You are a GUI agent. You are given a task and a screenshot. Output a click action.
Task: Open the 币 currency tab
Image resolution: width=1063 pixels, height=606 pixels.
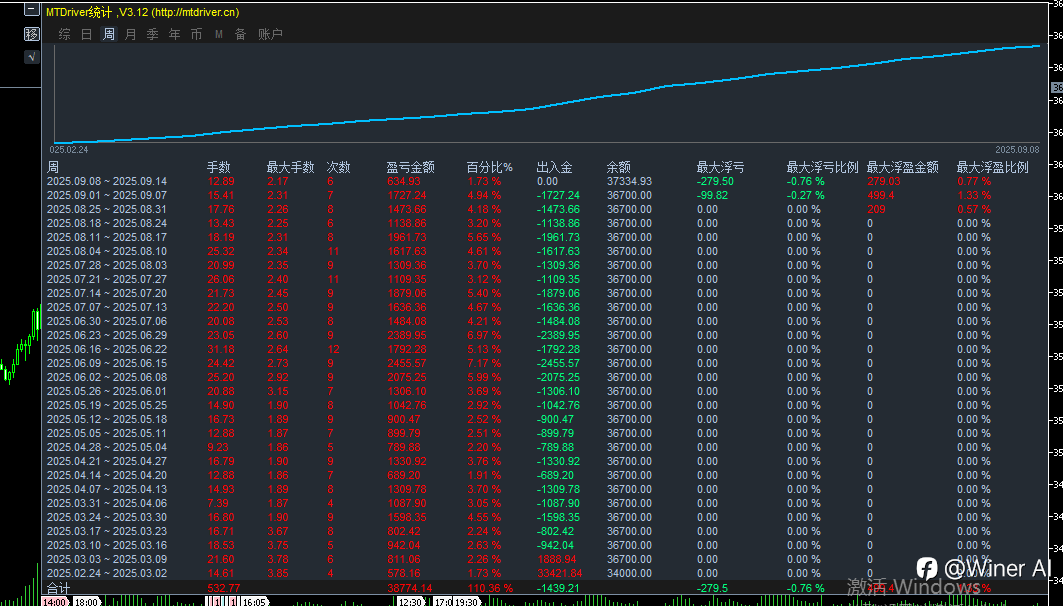197,34
